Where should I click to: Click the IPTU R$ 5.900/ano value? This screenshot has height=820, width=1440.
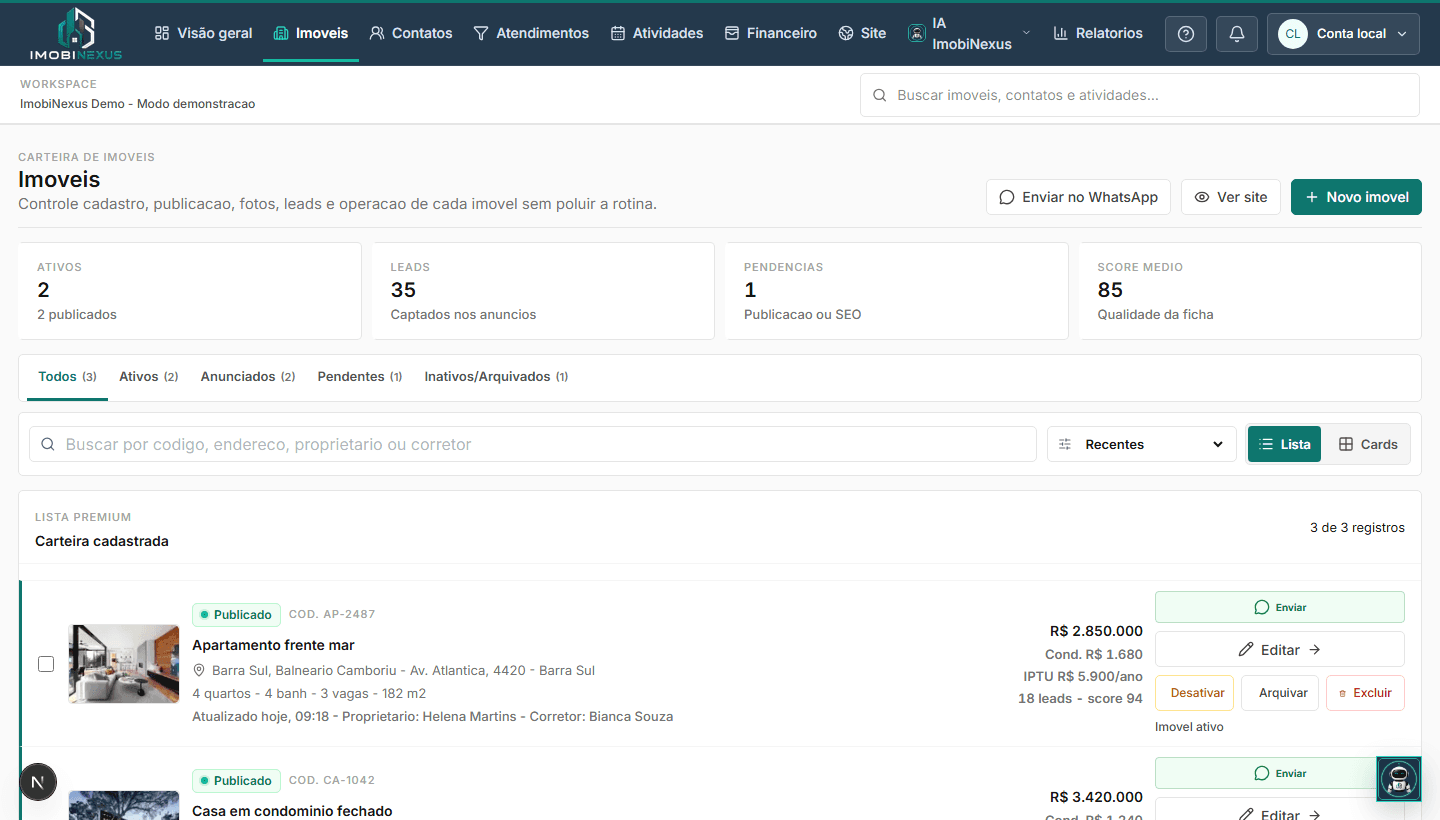click(1083, 676)
